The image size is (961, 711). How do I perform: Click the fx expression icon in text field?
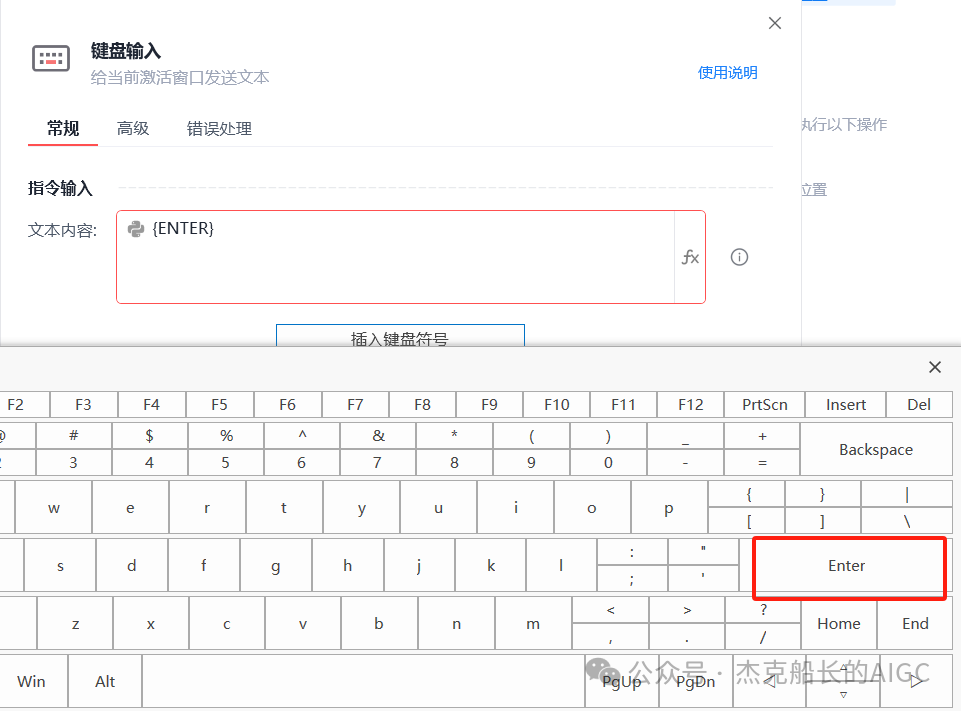tap(690, 257)
